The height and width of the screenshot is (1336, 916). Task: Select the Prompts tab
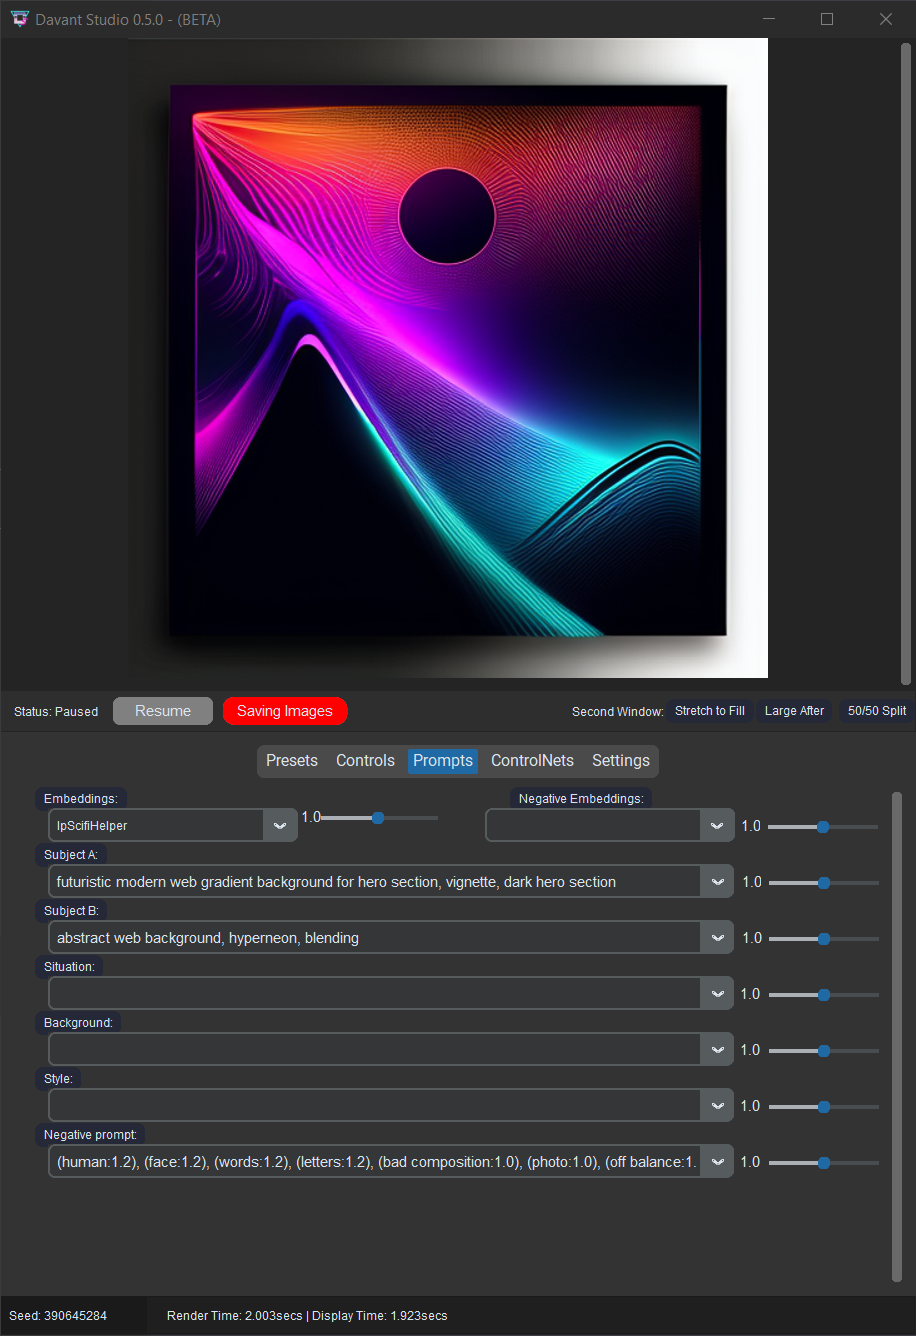pos(442,761)
